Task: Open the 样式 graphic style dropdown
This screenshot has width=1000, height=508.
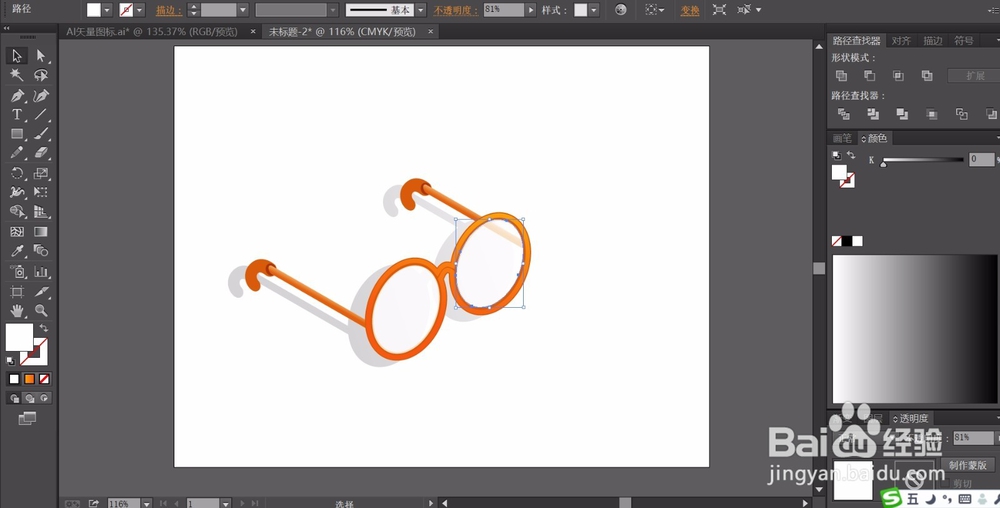Action: click(594, 10)
